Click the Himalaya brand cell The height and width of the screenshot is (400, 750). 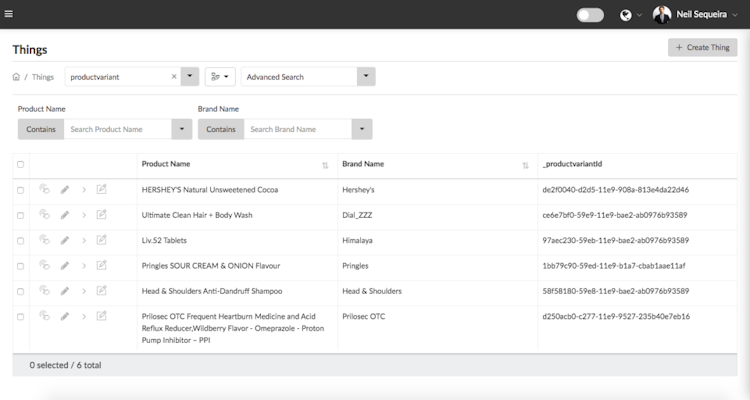pyautogui.click(x=357, y=241)
